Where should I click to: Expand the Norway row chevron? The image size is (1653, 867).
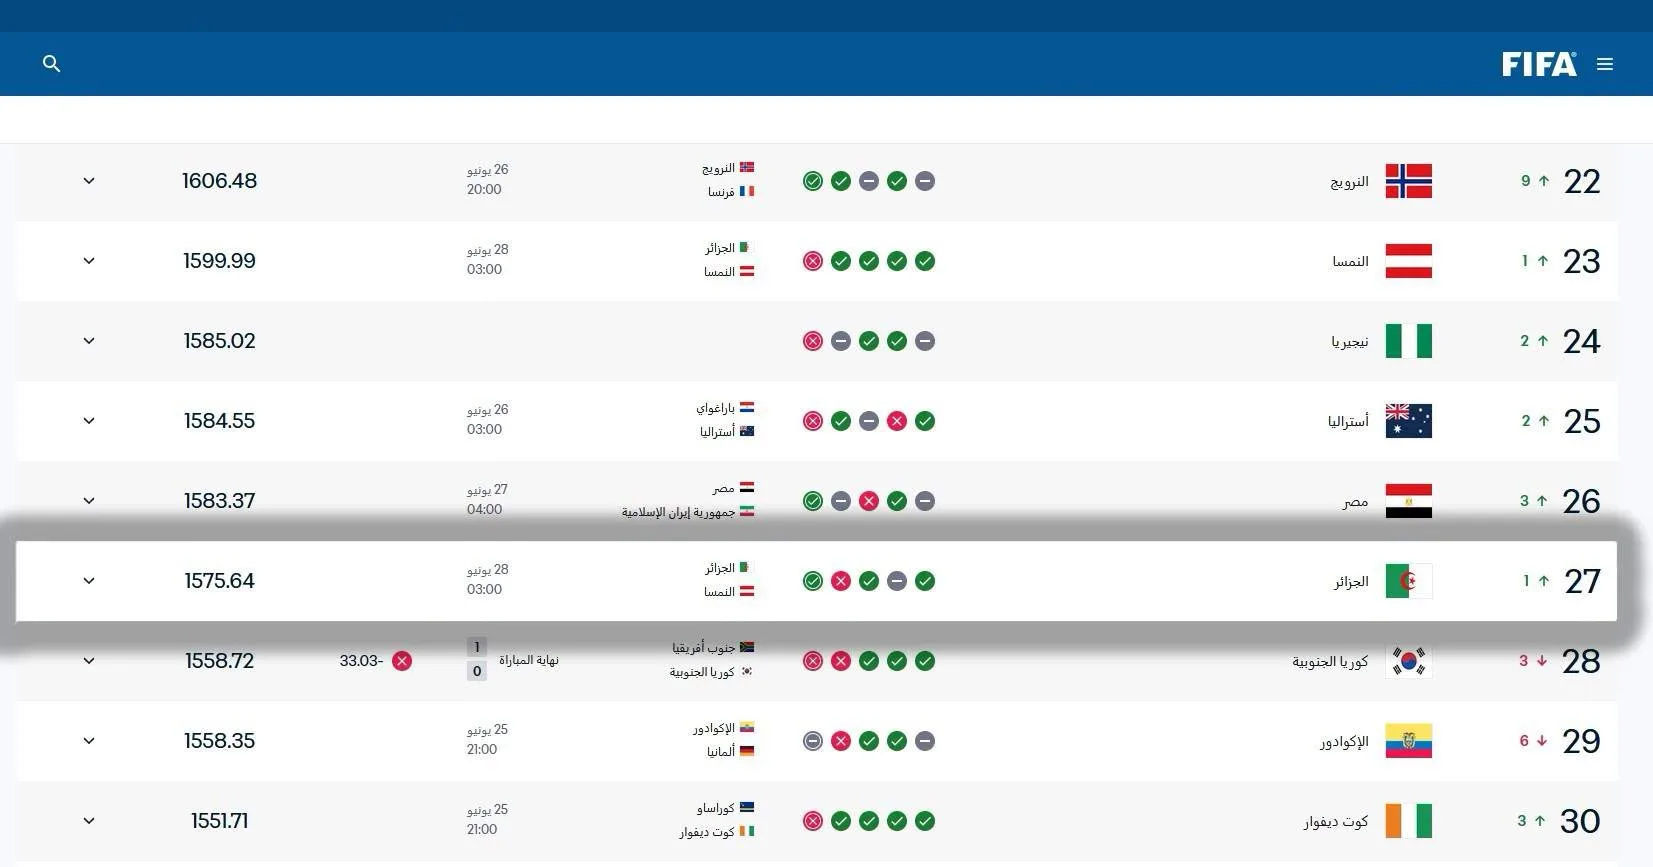tap(89, 181)
